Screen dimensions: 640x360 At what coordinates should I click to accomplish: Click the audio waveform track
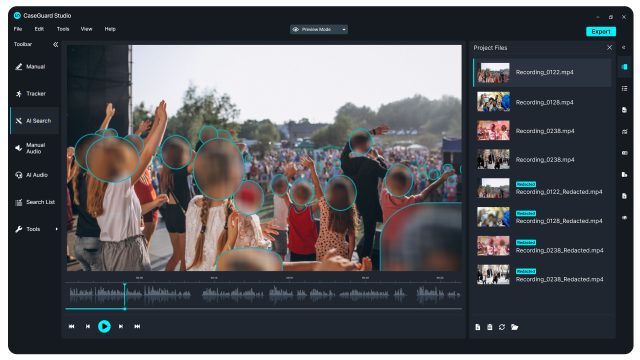click(x=264, y=294)
